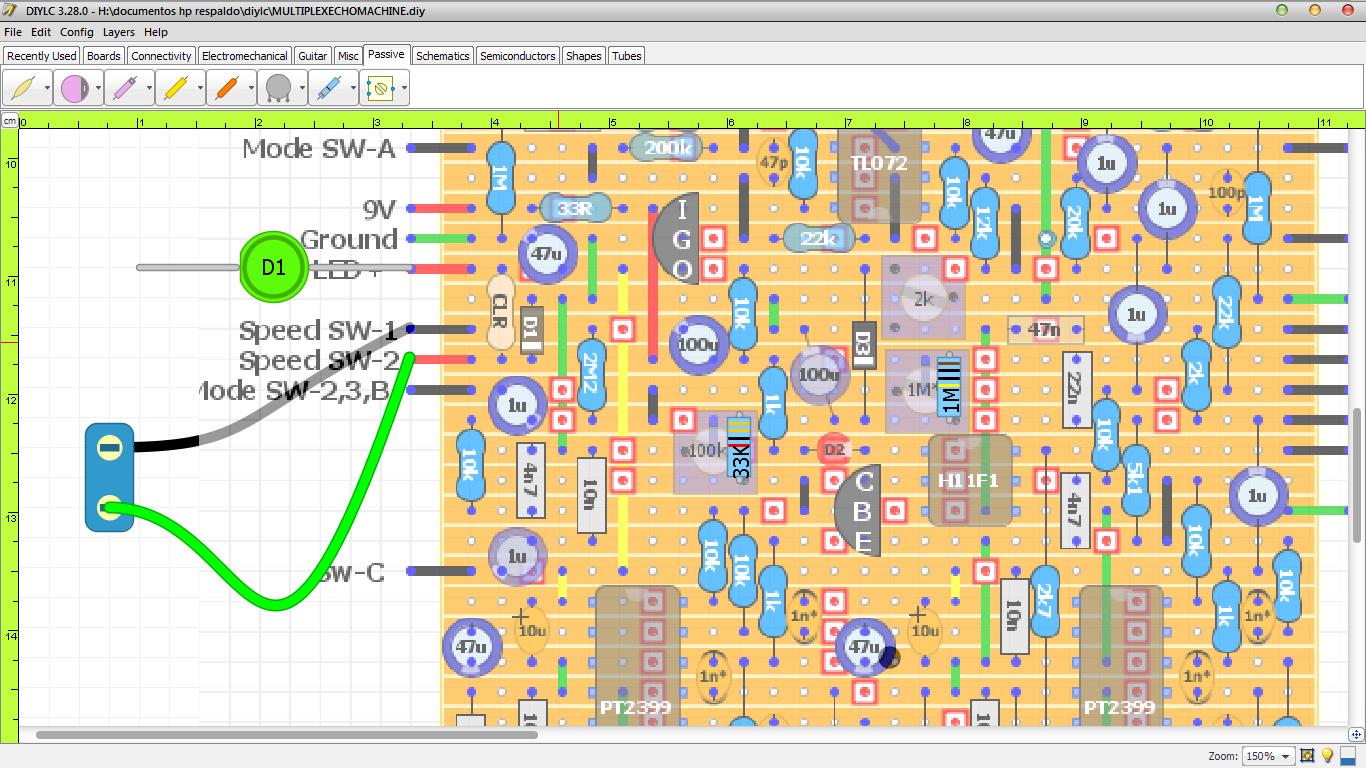Expand the resistor tool dropdown arrow
The image size is (1366, 768).
point(352,88)
